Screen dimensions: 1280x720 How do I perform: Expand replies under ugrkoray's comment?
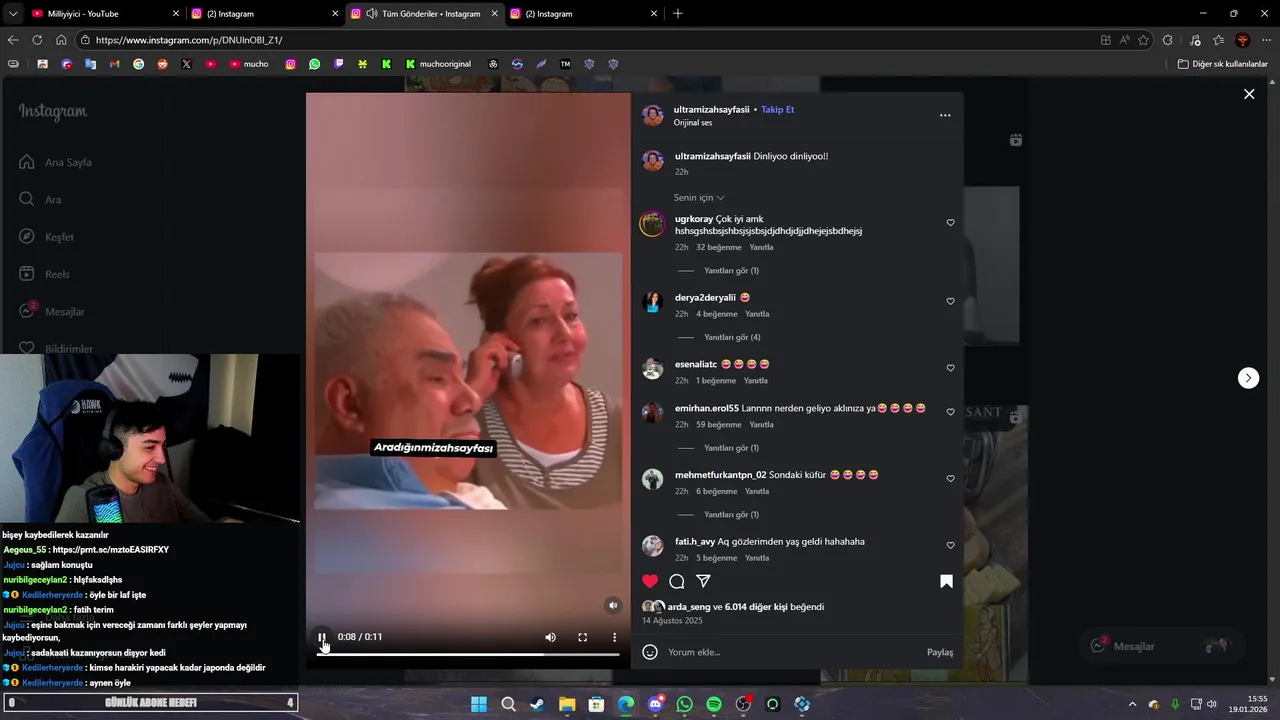[731, 271]
